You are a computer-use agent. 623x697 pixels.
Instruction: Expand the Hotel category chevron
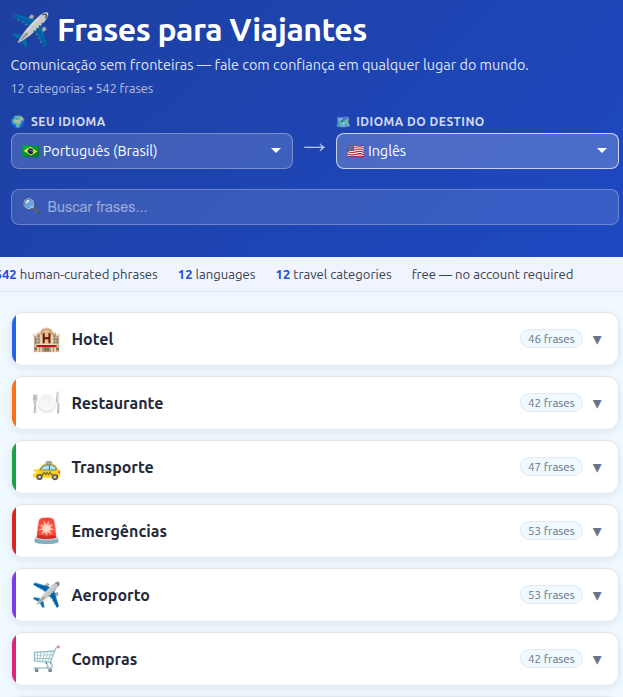tap(597, 339)
